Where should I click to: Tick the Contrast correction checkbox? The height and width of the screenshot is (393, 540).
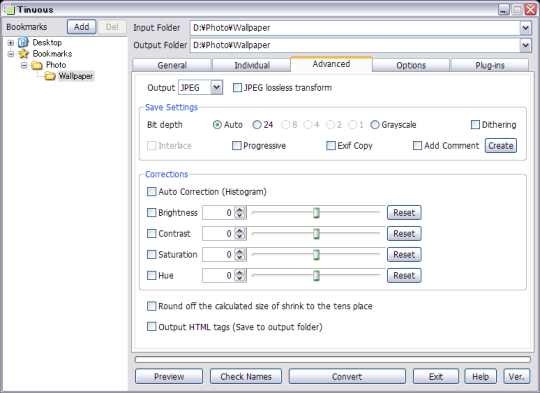point(152,234)
